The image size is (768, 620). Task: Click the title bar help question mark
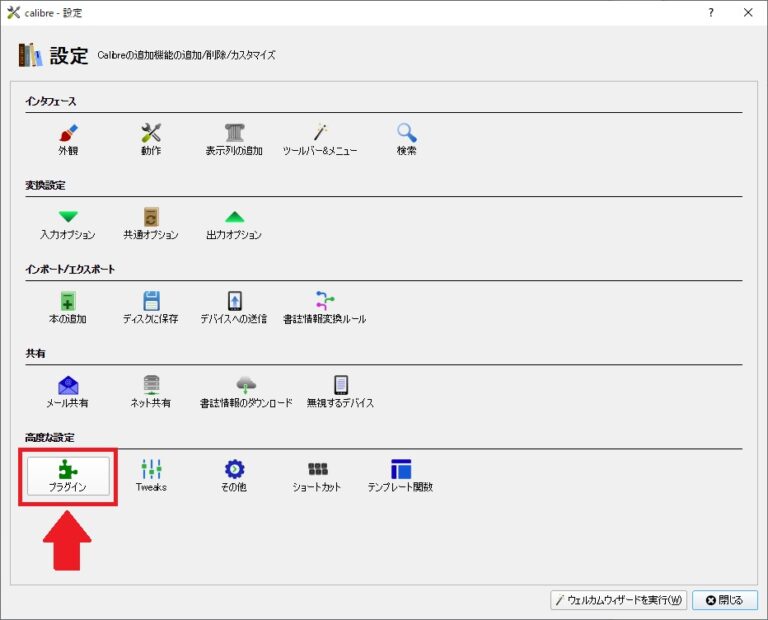tap(711, 13)
